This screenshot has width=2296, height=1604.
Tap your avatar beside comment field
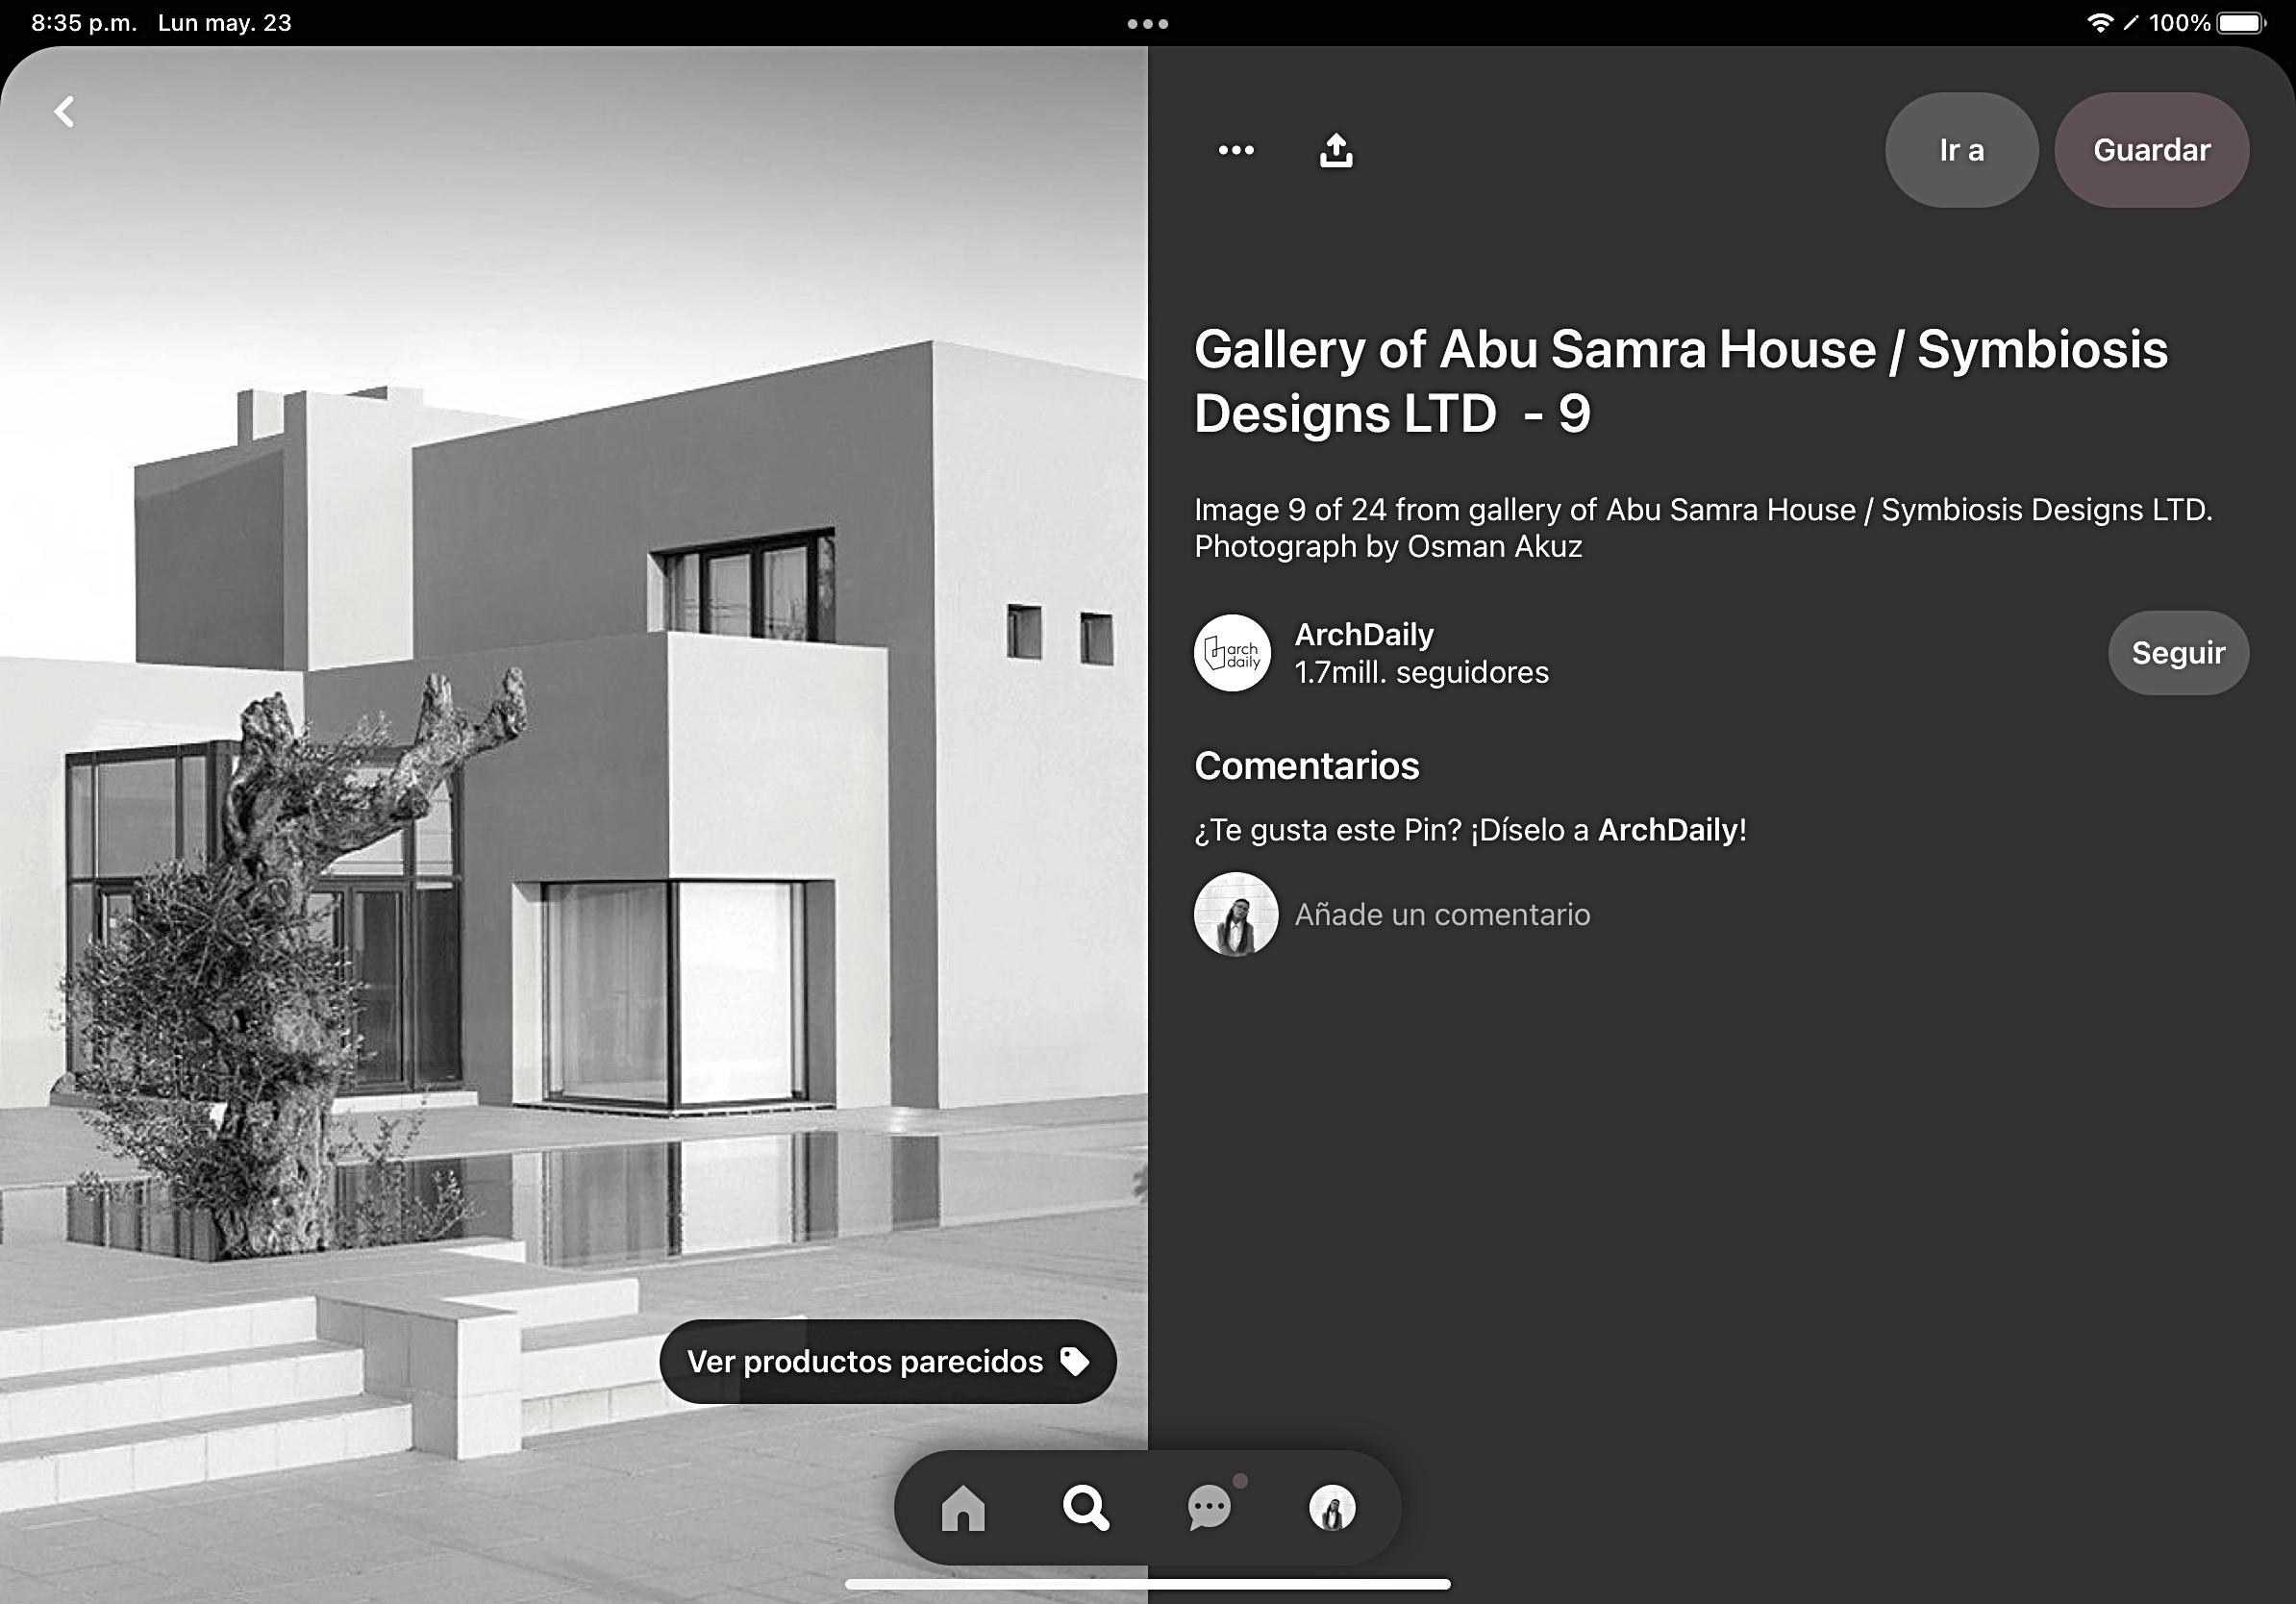pyautogui.click(x=1236, y=914)
